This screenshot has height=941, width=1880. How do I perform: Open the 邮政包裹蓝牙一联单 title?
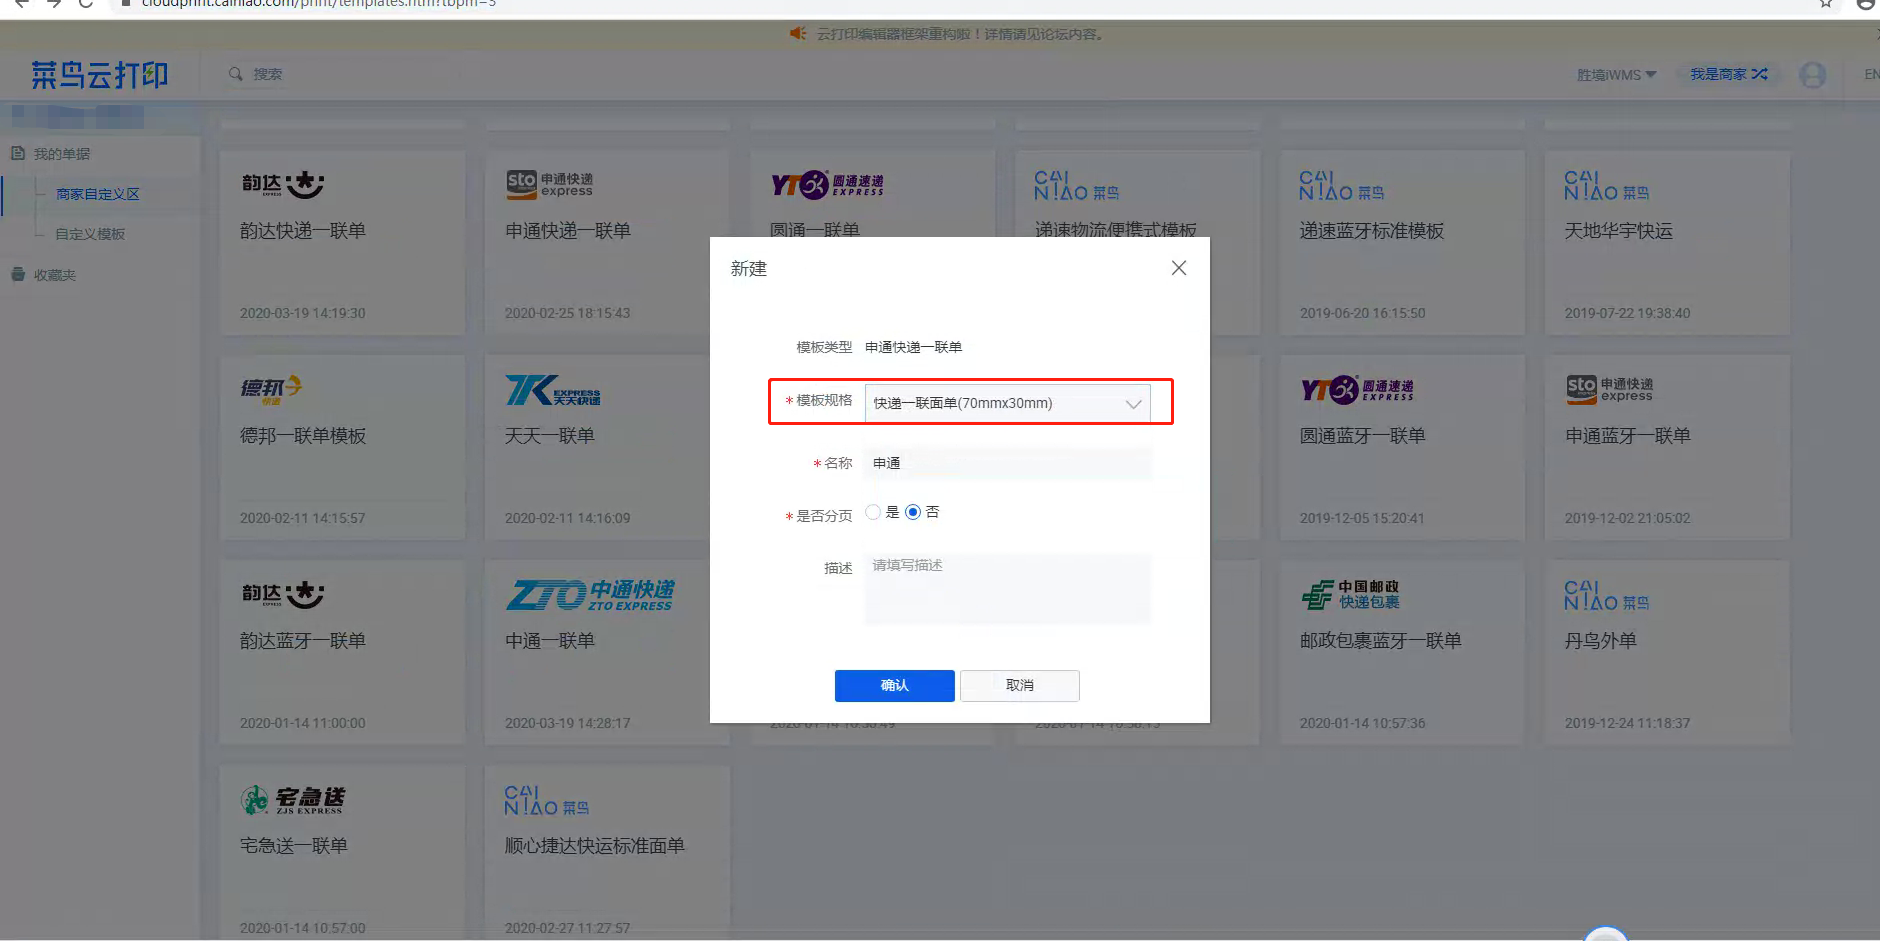1381,641
